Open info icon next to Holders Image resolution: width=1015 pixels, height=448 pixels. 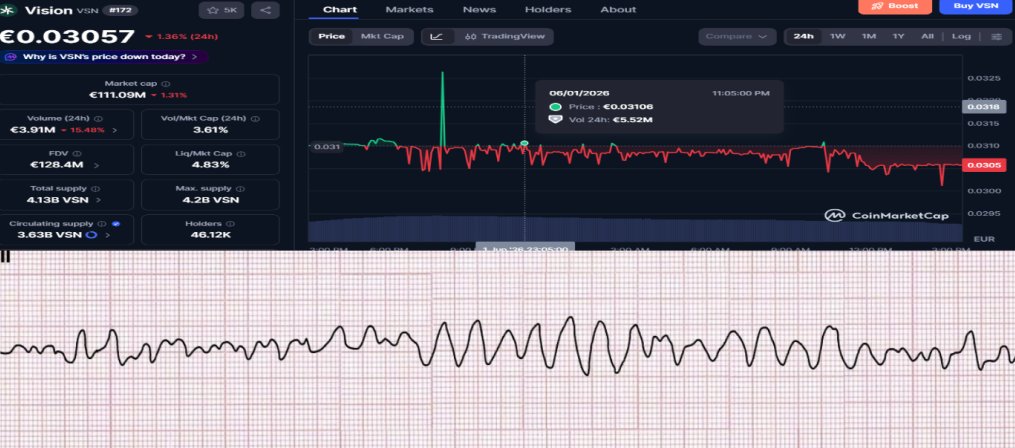231,223
